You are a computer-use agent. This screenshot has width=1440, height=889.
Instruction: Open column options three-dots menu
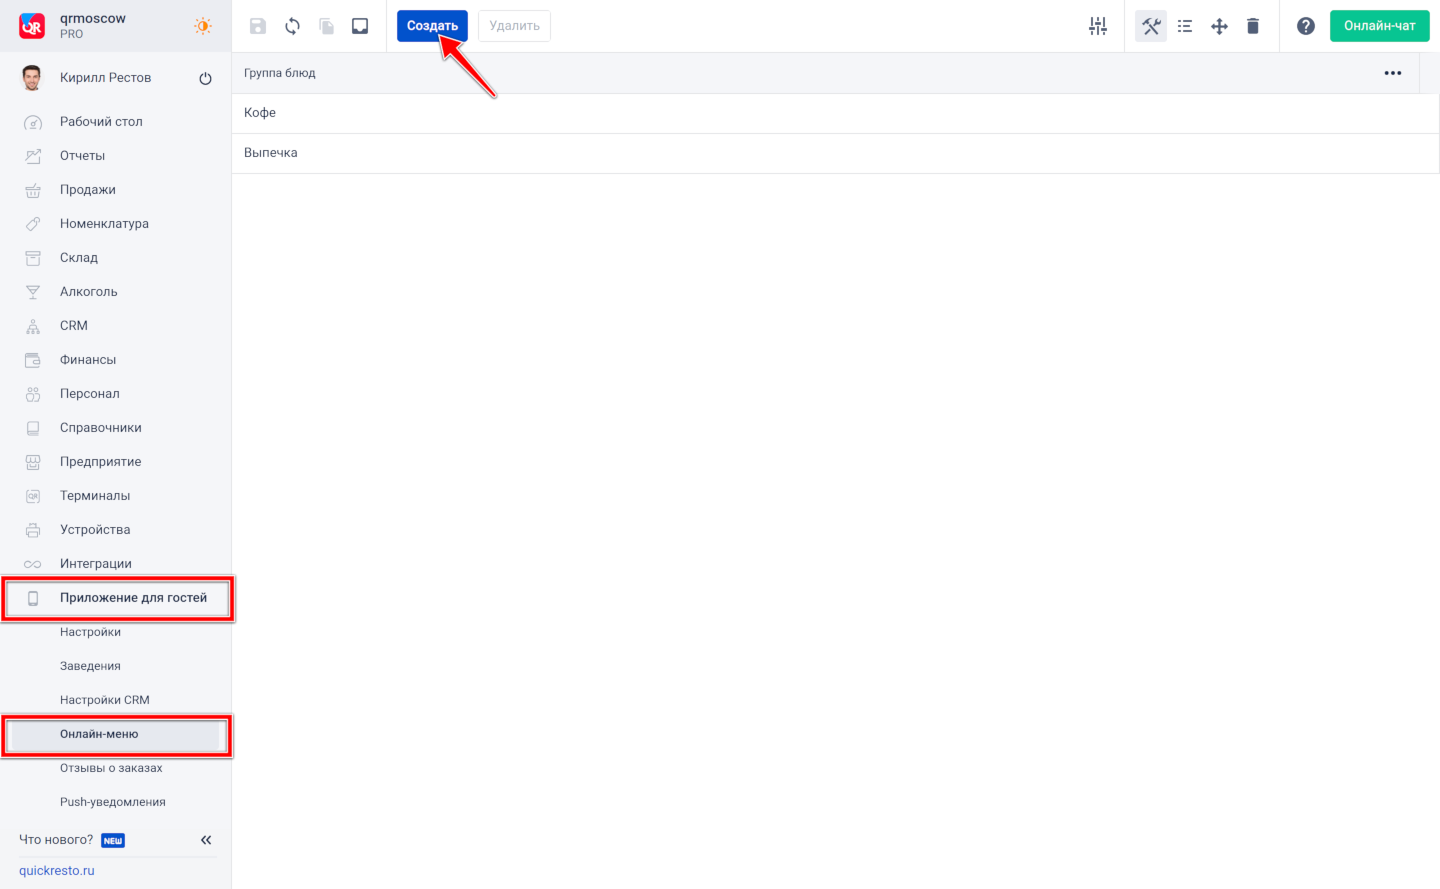coord(1393,73)
